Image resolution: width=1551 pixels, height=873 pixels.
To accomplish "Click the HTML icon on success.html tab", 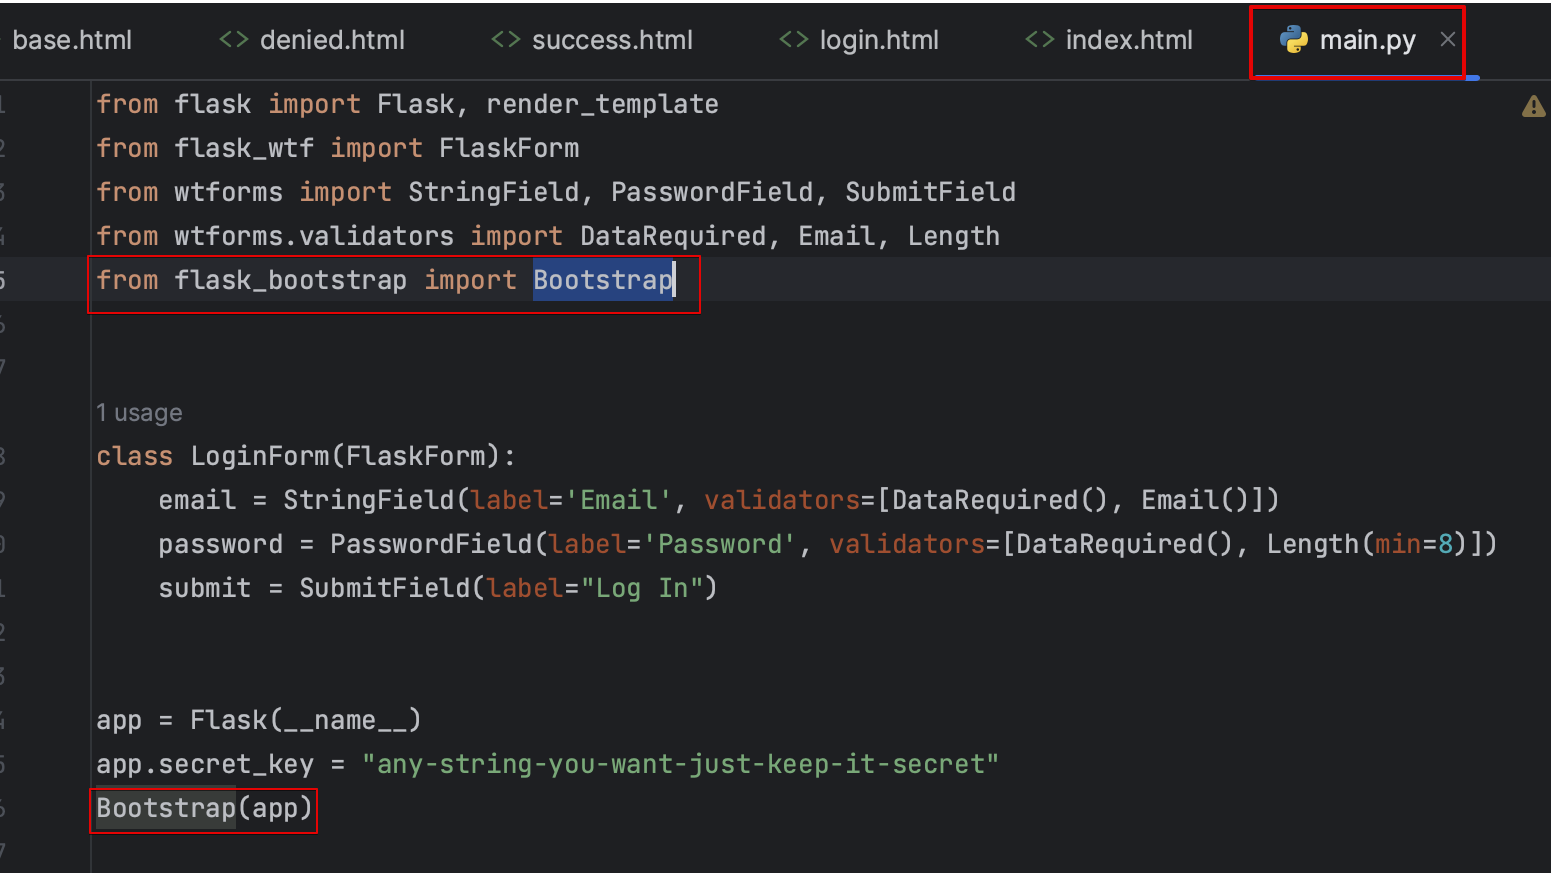I will click(505, 39).
